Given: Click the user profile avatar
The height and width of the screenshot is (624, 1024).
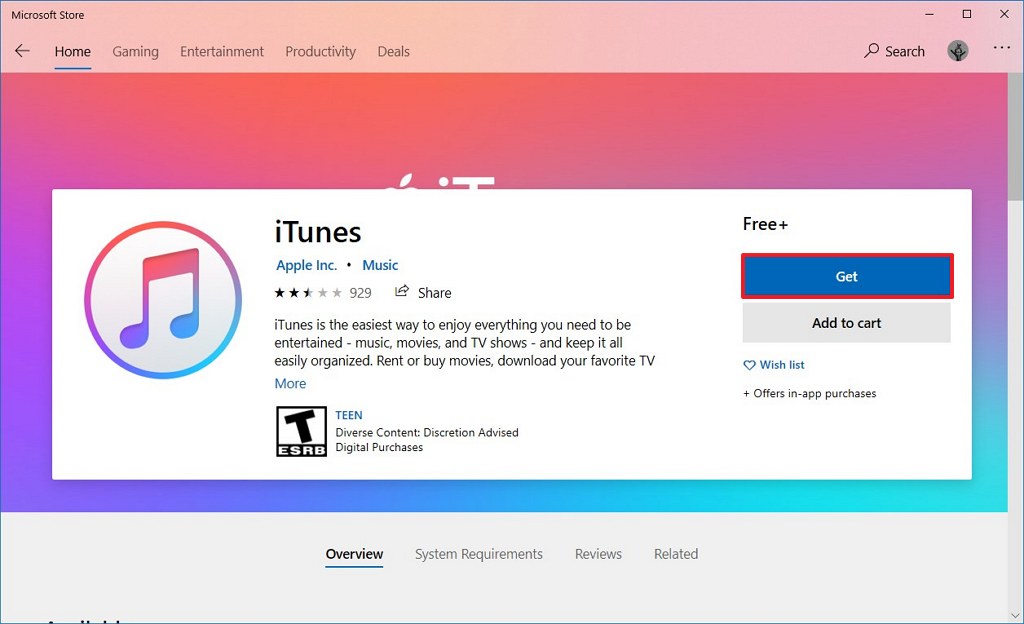Looking at the screenshot, I should 957,50.
